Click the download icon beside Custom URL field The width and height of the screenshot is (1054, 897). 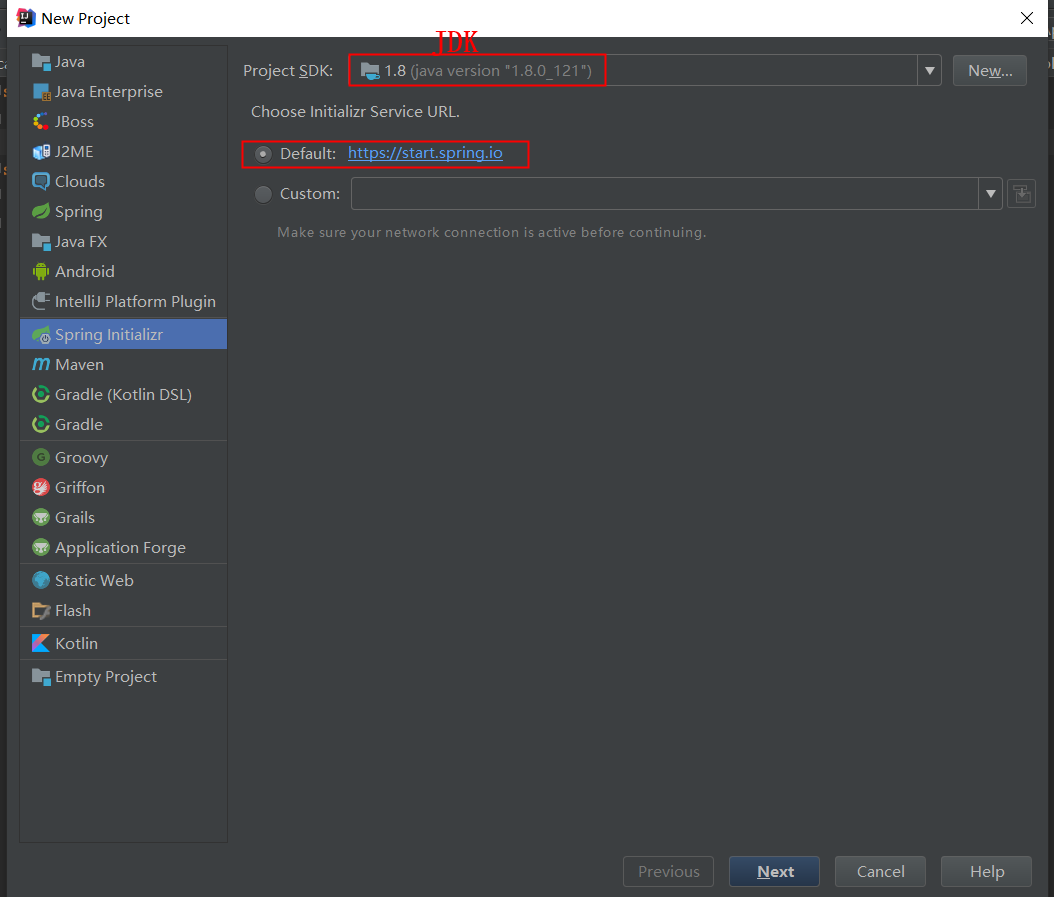pos(1022,194)
